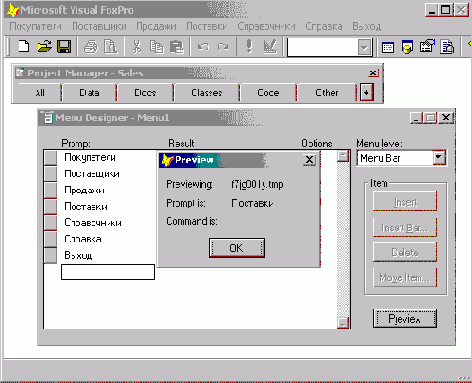Click the Modify Form ruler icon

point(270,46)
